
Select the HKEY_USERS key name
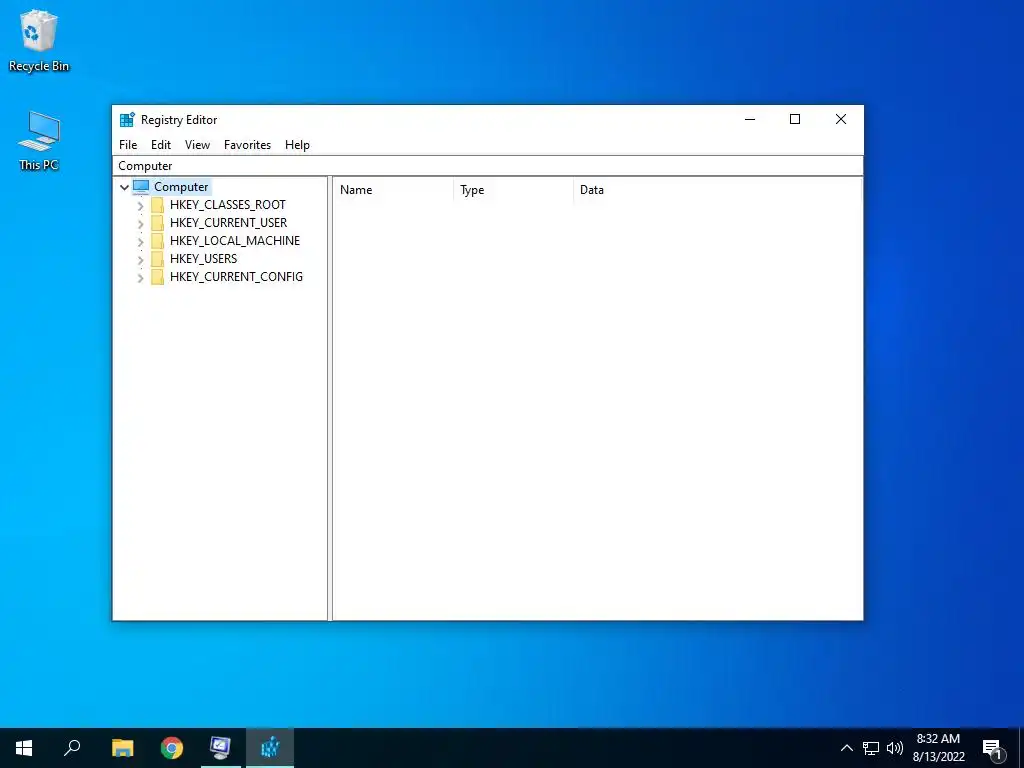pyautogui.click(x=203, y=259)
